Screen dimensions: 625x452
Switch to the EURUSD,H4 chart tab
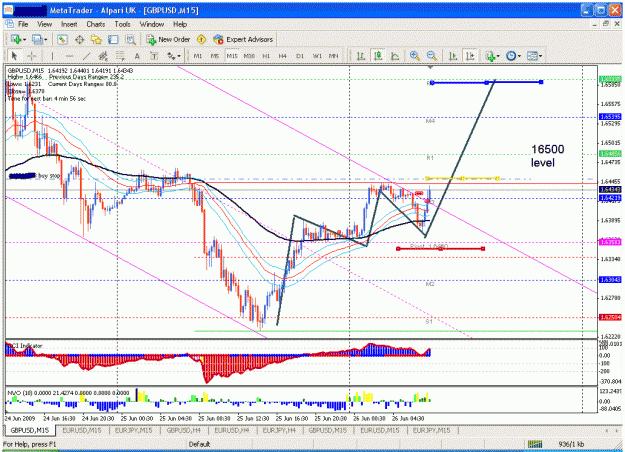[232, 430]
